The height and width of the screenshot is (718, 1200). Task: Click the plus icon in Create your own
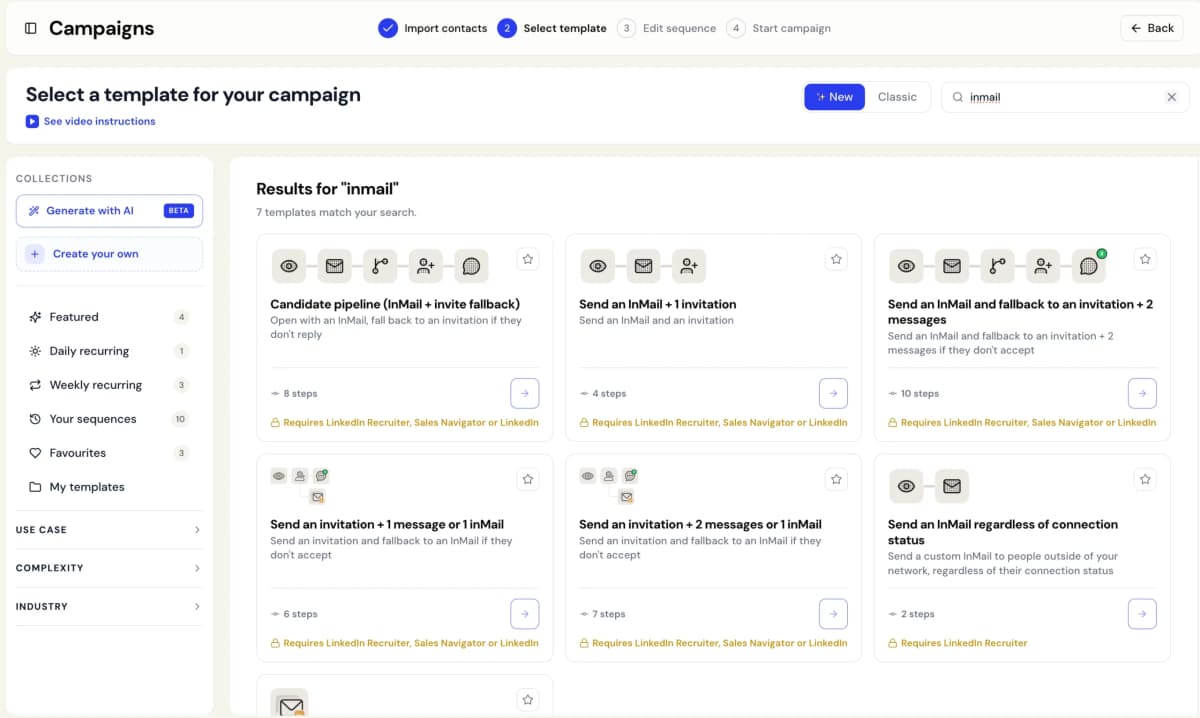tap(35, 254)
